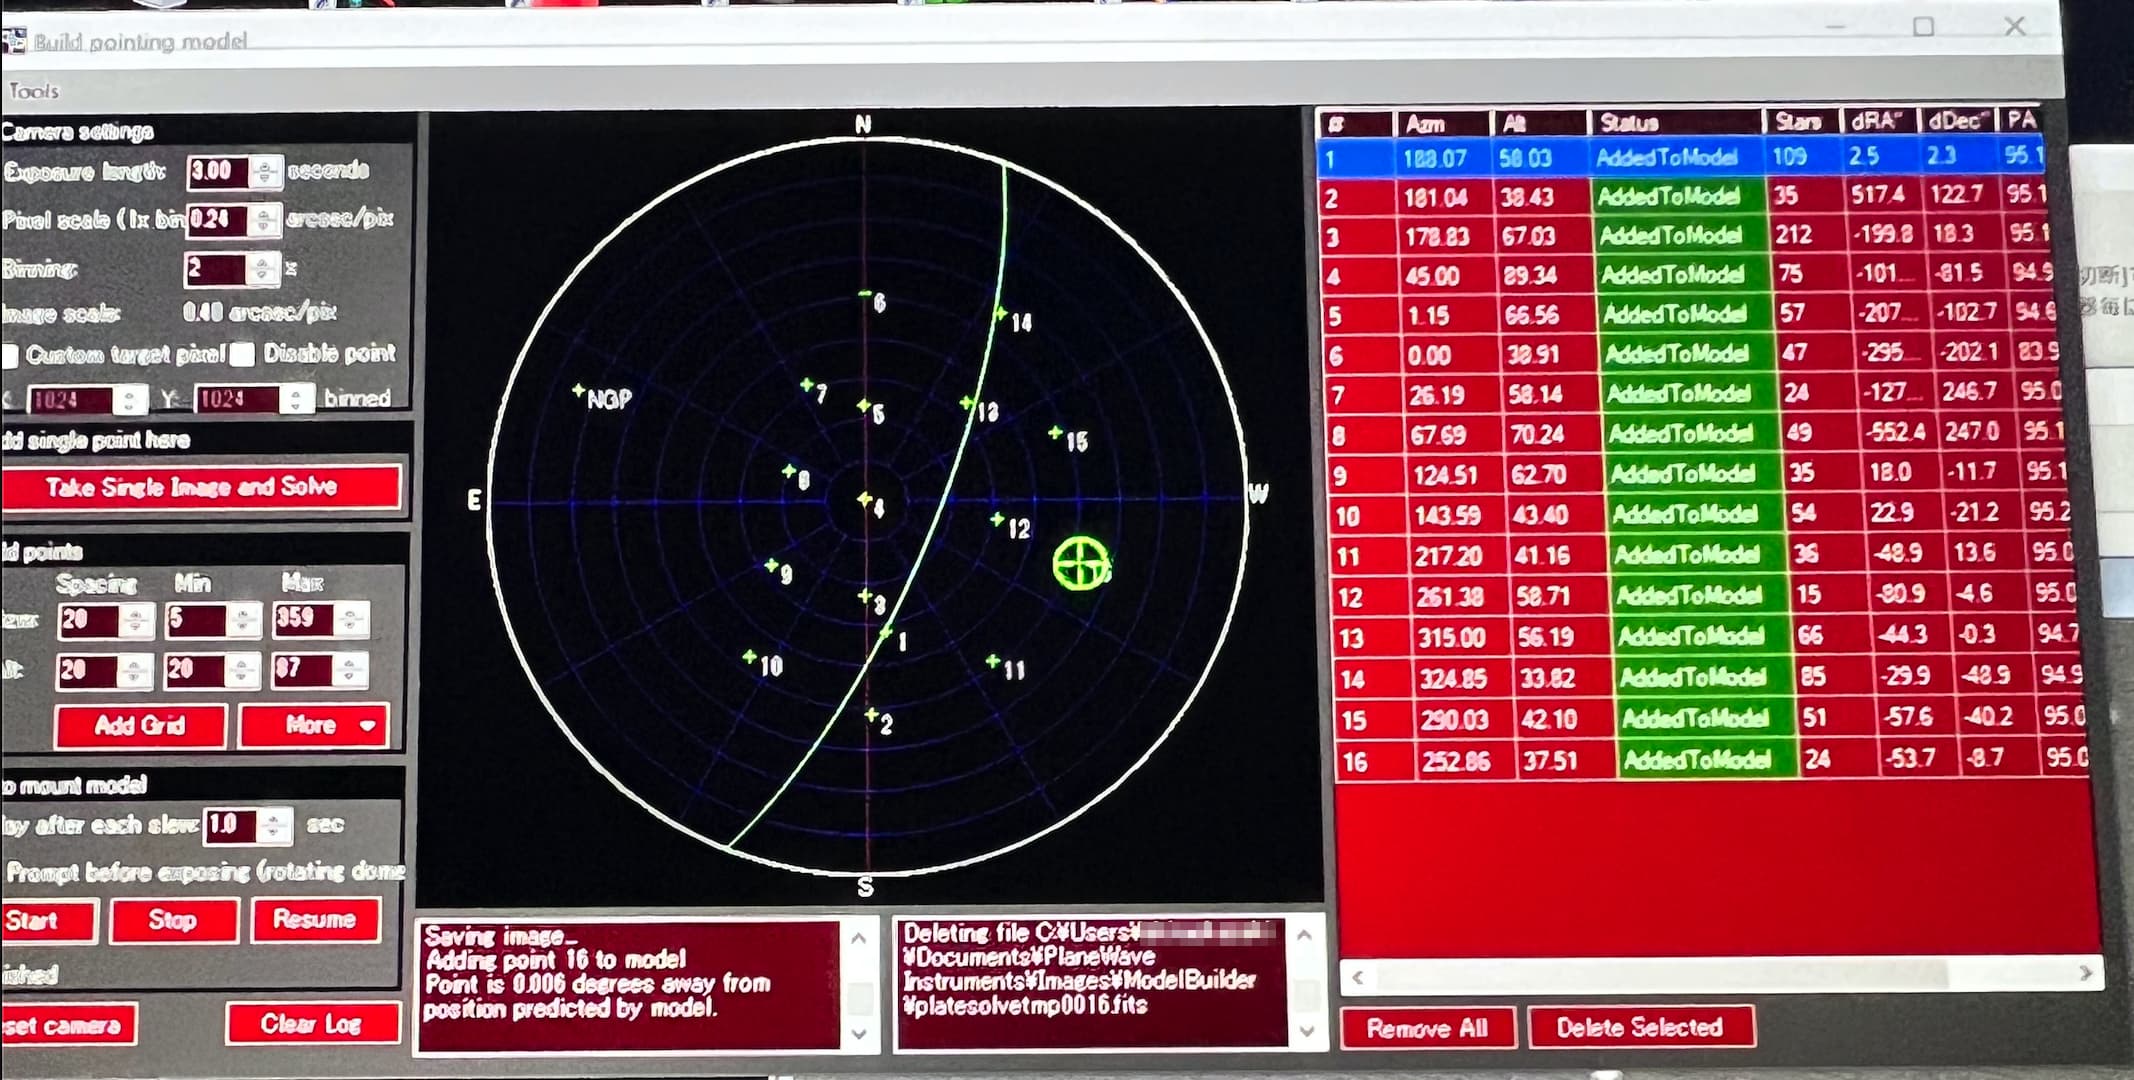
Task: Increase exposure length with spinner arrow
Action: (x=264, y=163)
